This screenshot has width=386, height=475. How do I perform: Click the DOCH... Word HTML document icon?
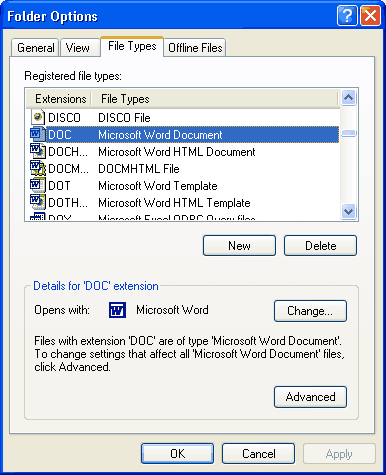click(38, 151)
